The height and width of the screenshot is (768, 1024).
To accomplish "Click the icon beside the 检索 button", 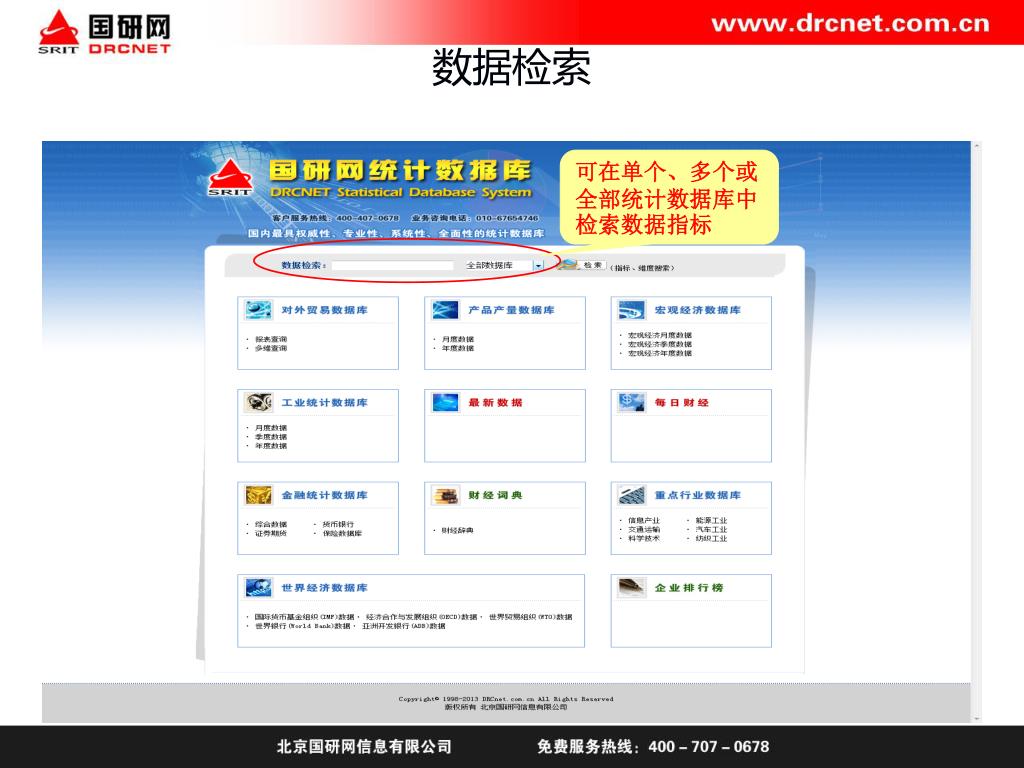I will 568,264.
